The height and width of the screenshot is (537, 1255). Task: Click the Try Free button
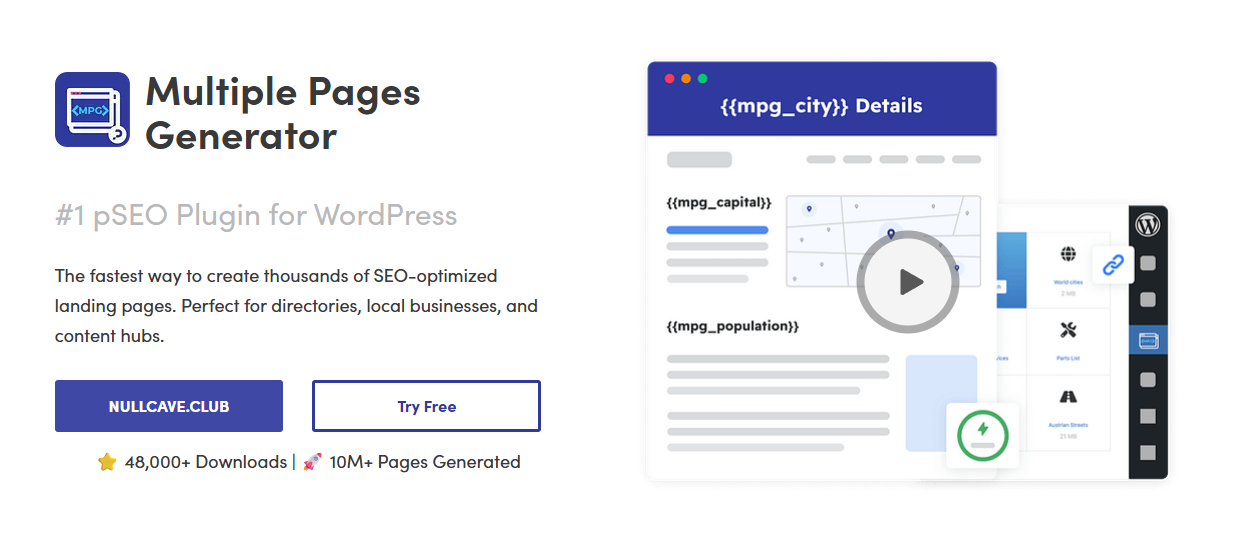[x=426, y=406]
